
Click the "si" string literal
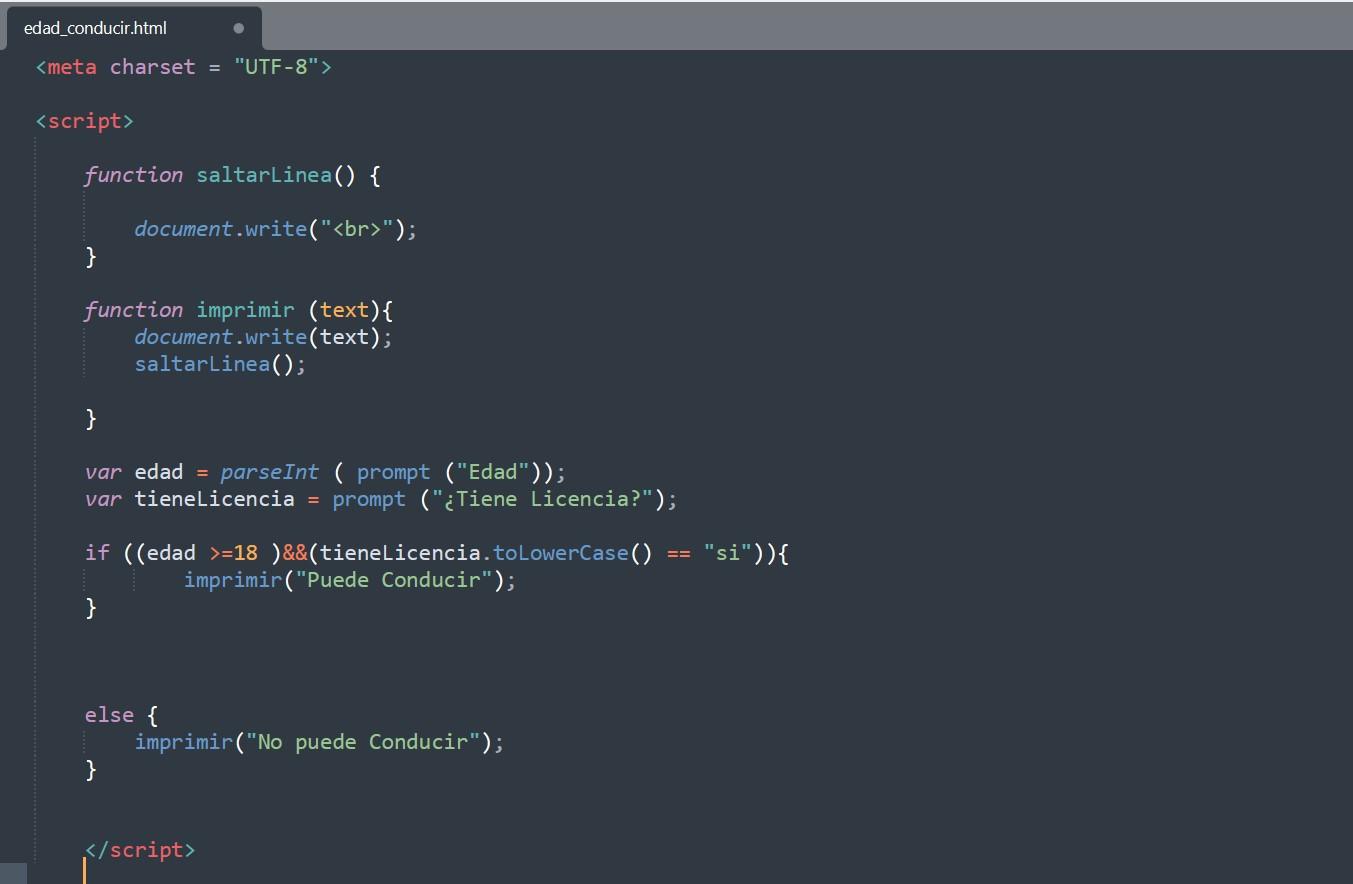coord(727,553)
